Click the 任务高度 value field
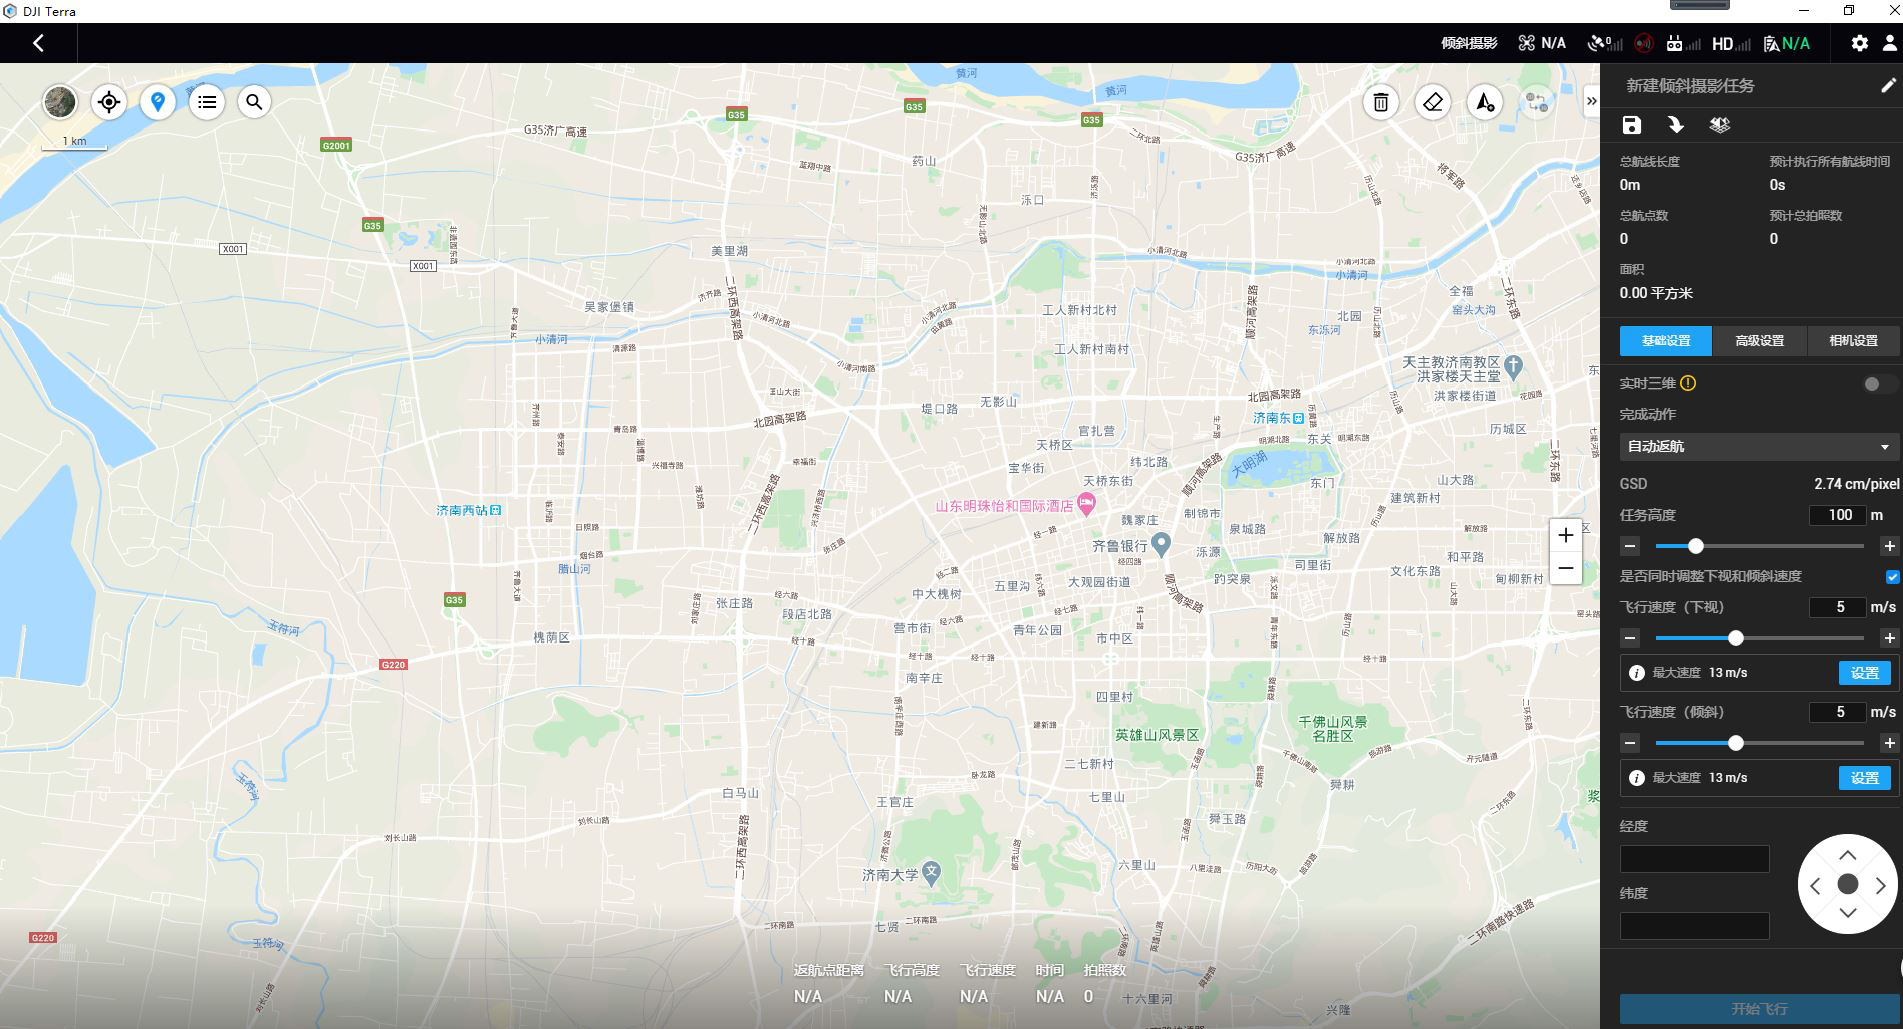 pyautogui.click(x=1838, y=515)
